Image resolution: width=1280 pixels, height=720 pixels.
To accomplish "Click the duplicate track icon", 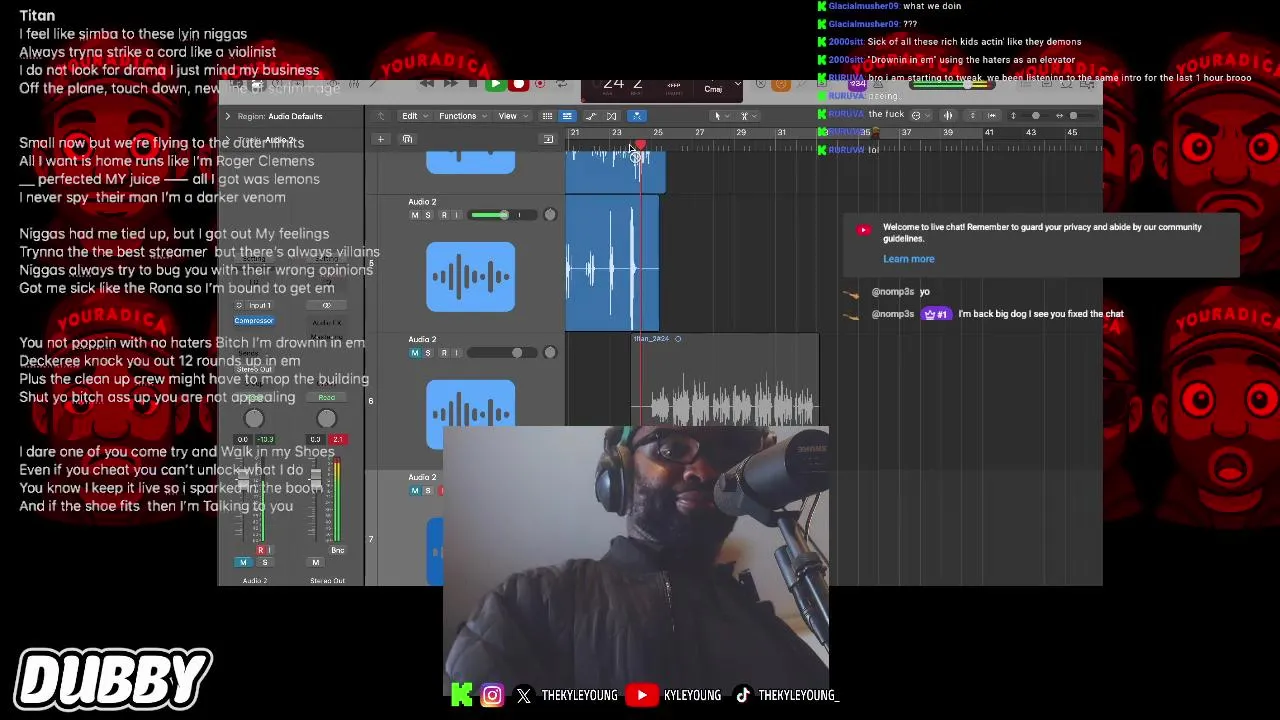I will [407, 139].
